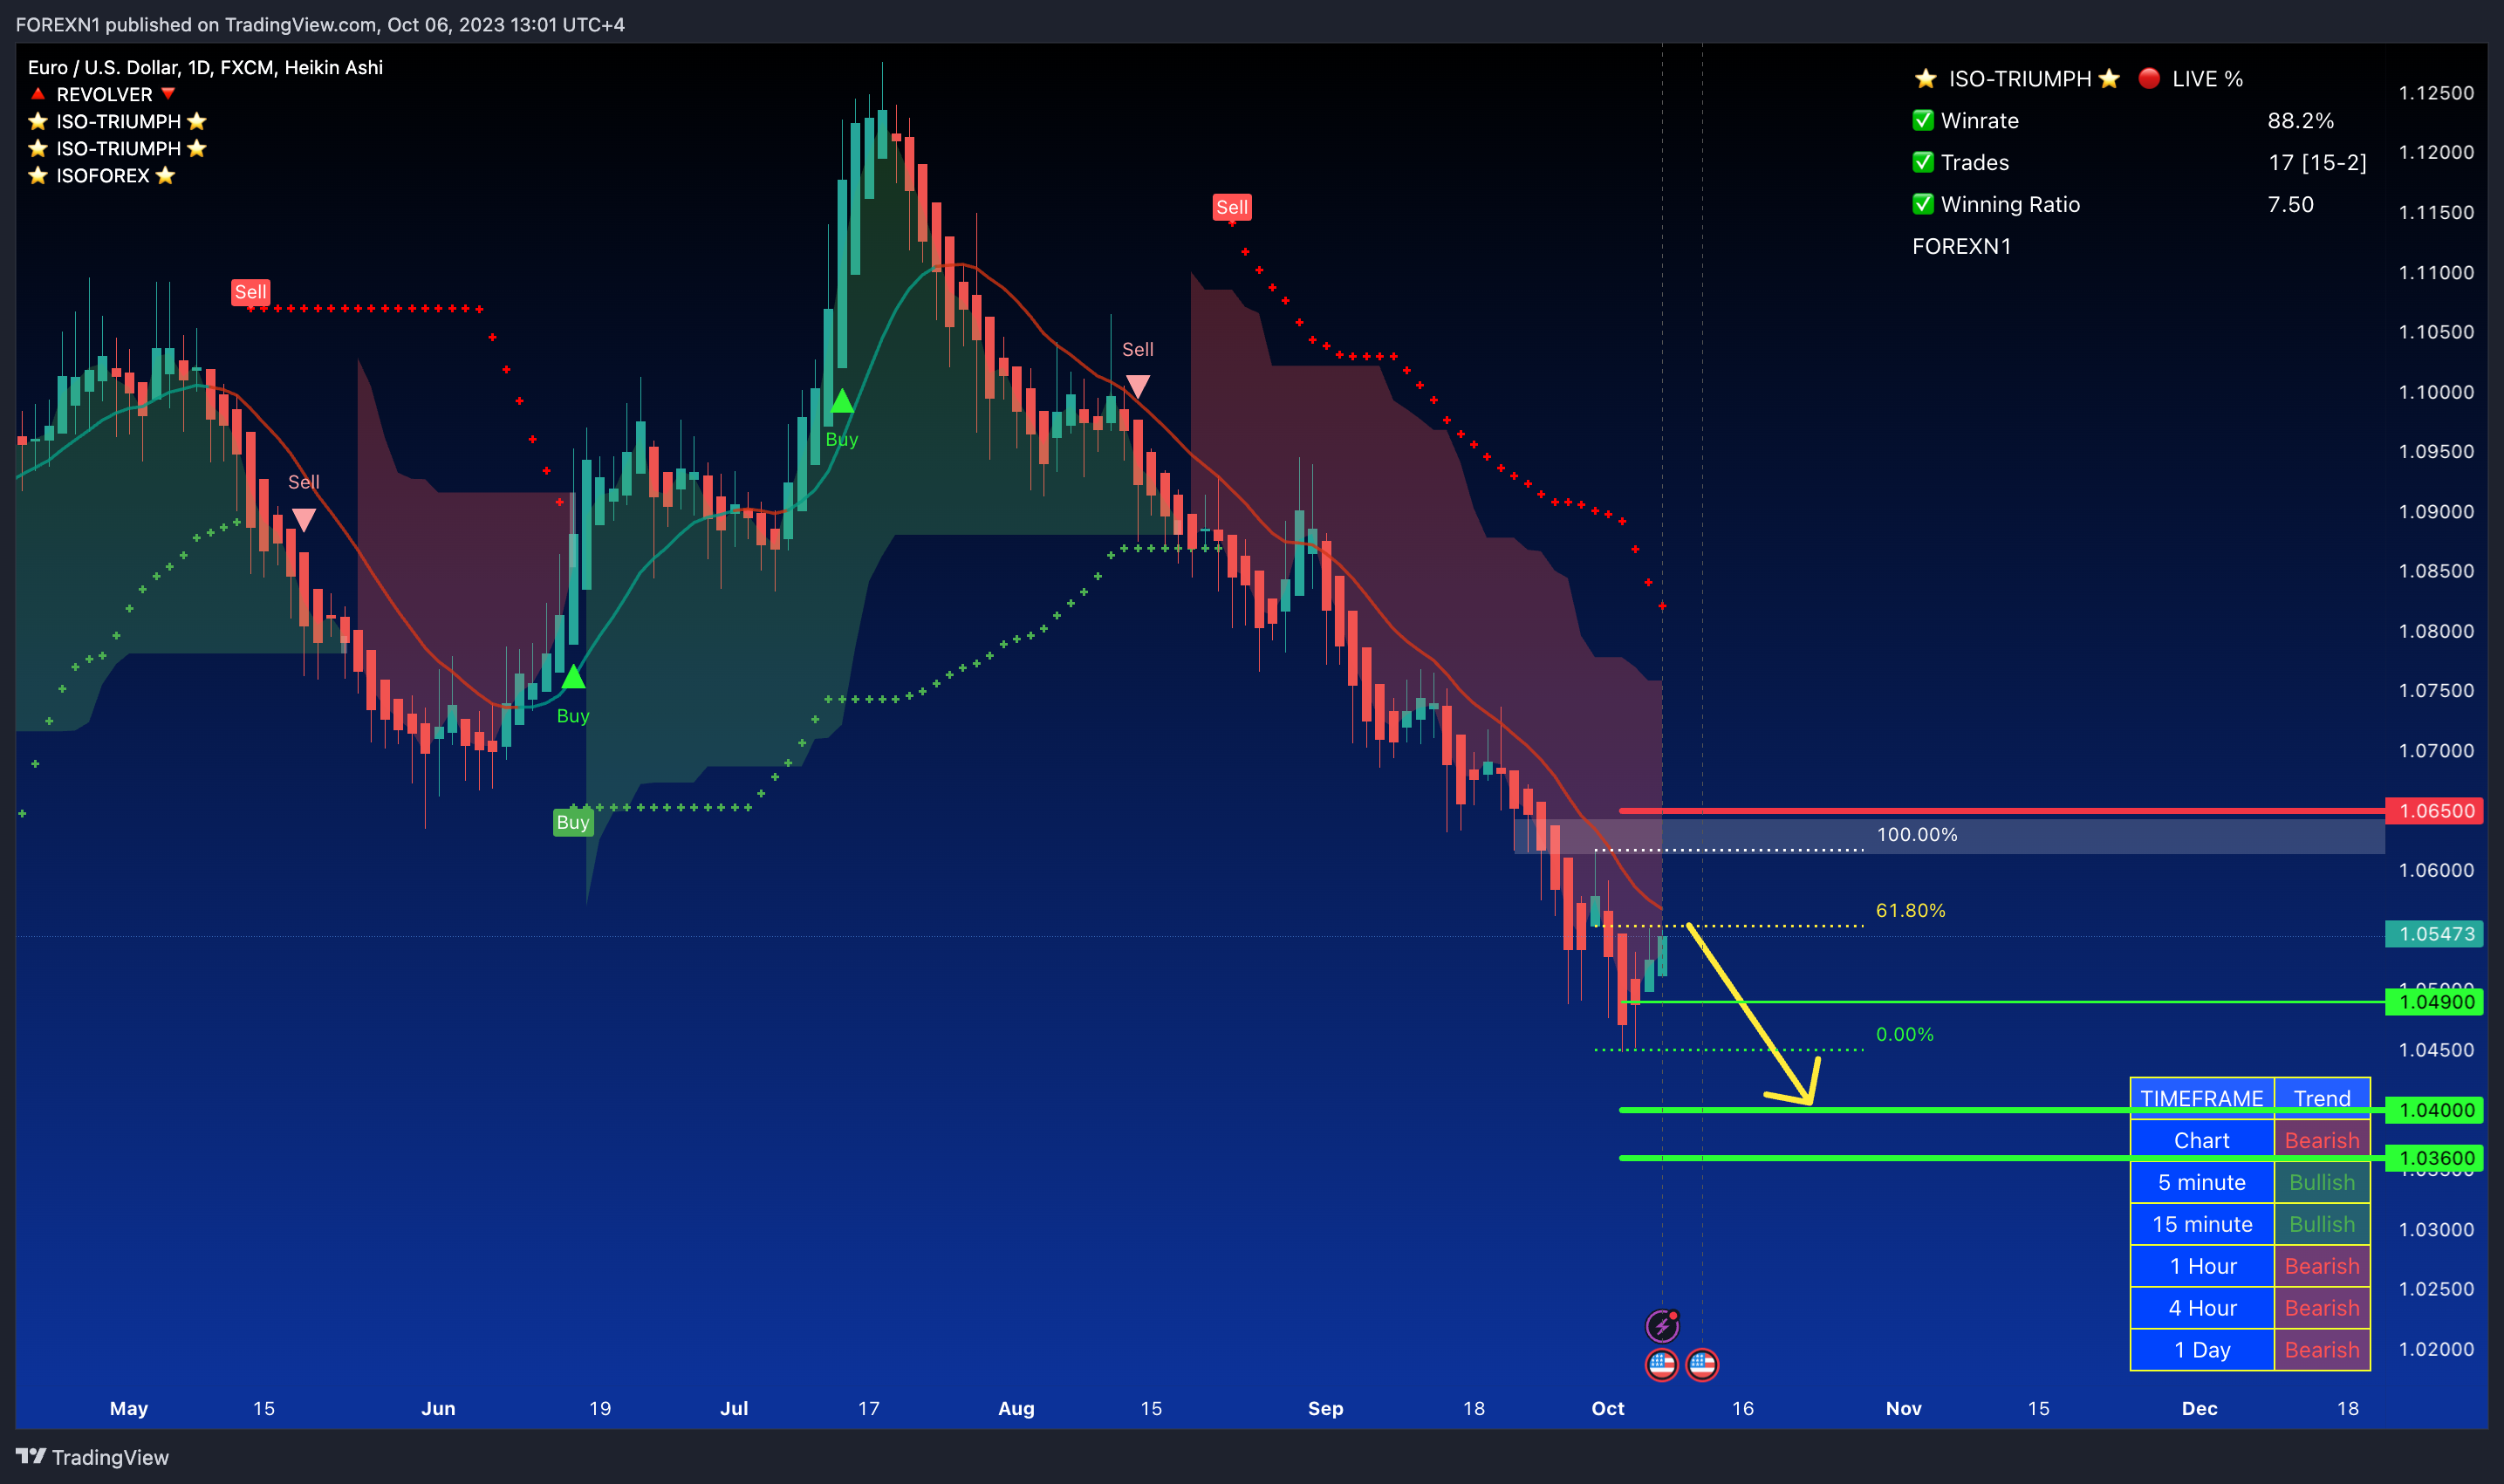Screen dimensions: 2504x1484
Task: Click the red Sell label box in late August
Action: (x=1232, y=207)
